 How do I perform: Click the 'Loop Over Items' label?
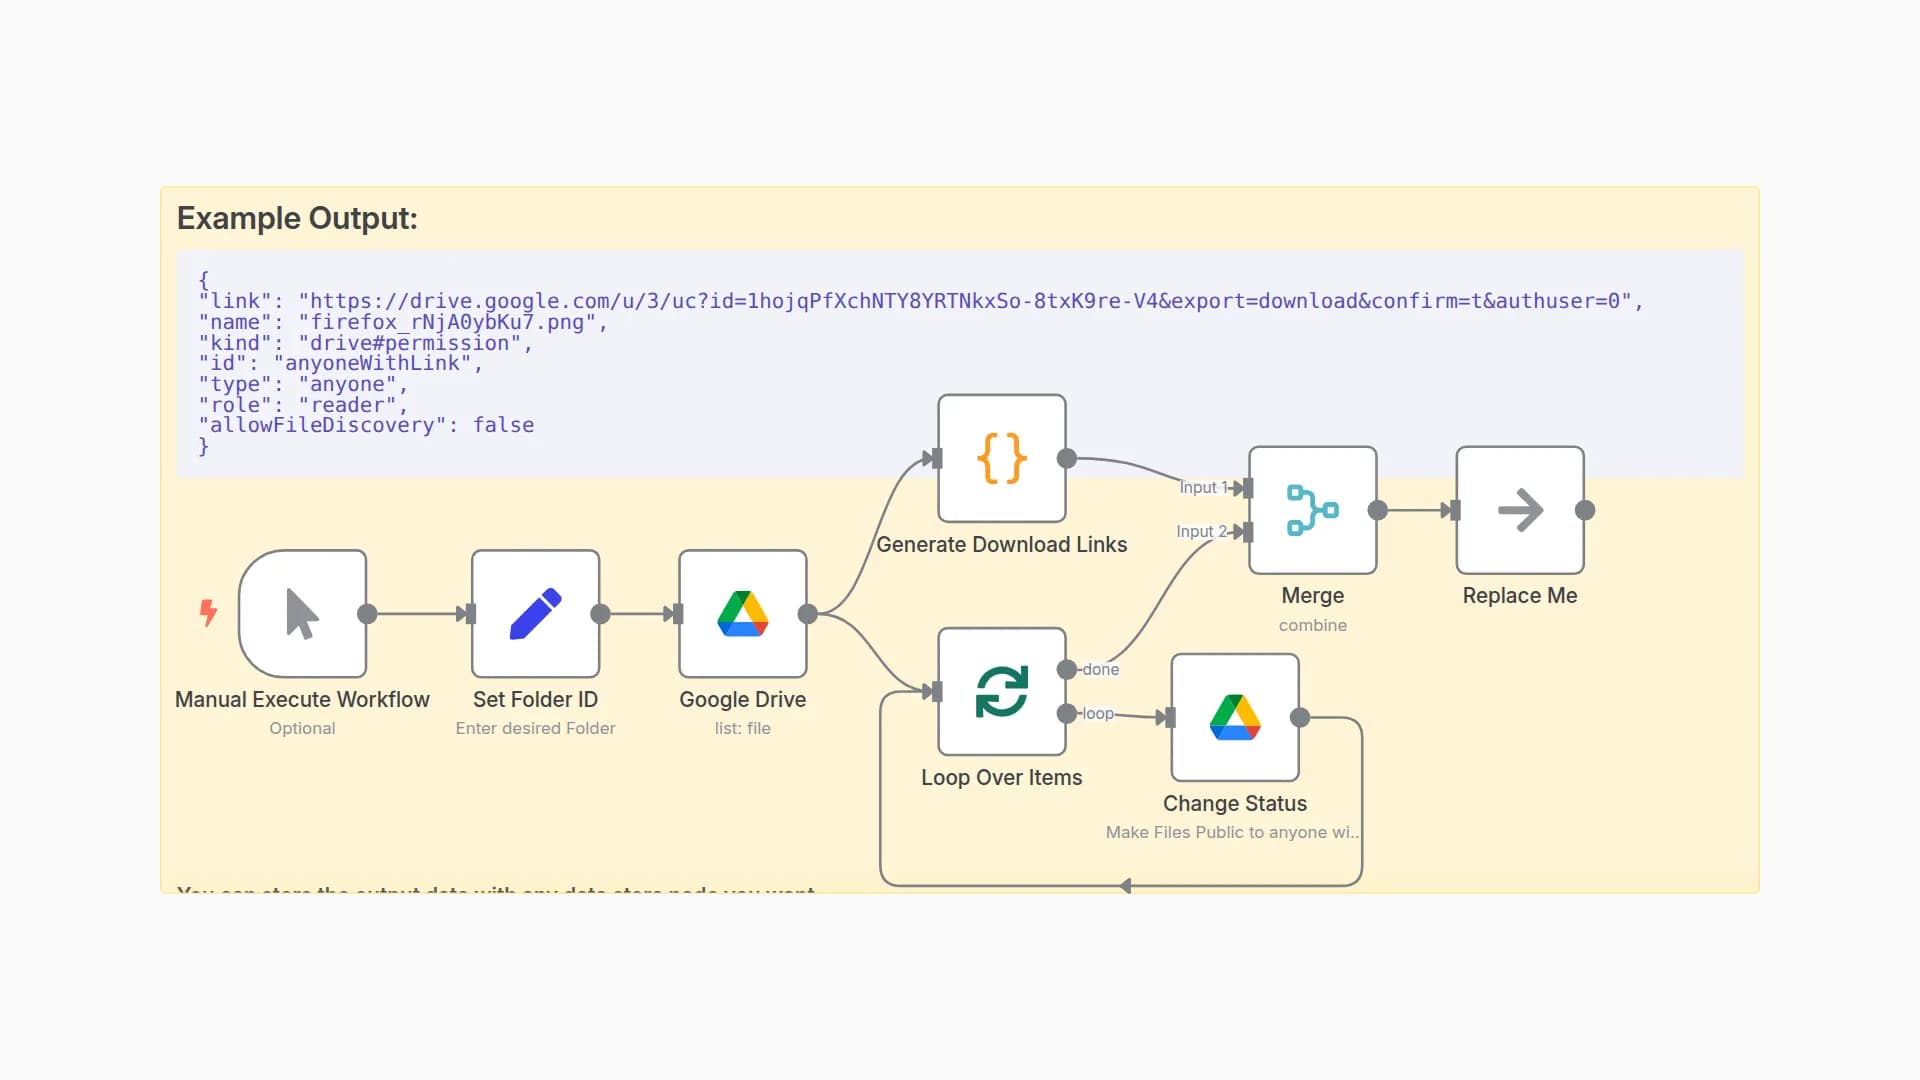point(1002,777)
